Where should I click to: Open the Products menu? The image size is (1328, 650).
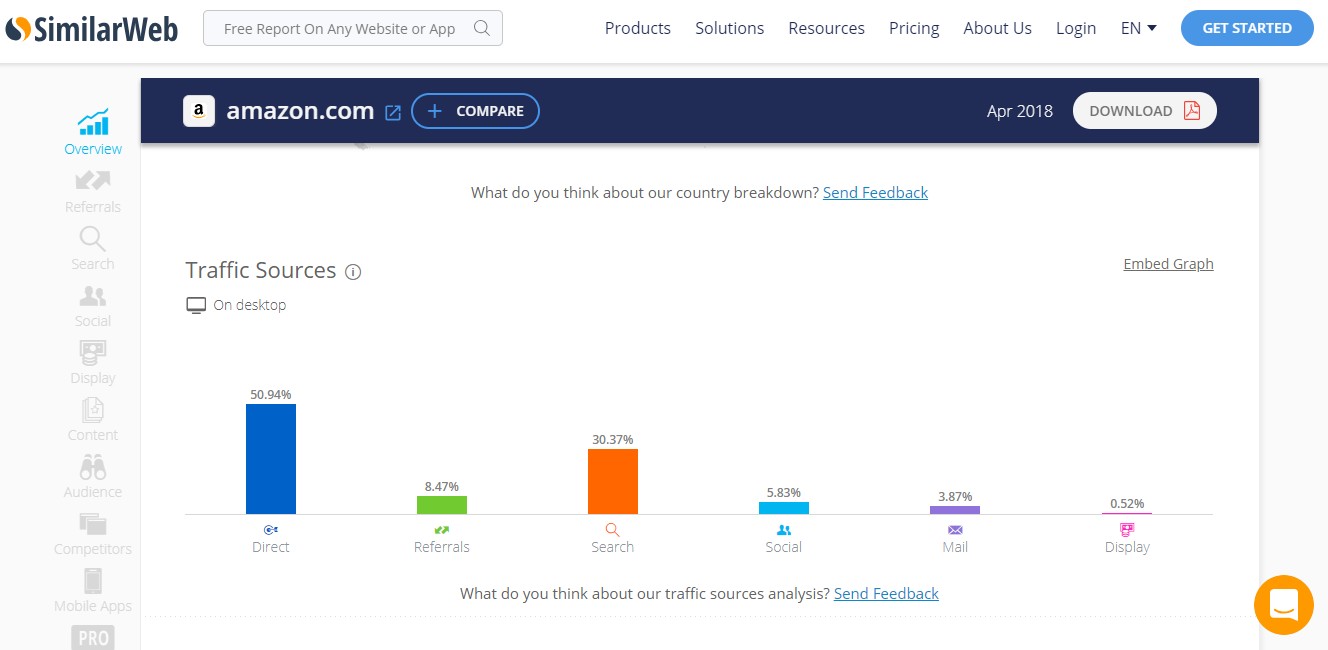[x=638, y=28]
